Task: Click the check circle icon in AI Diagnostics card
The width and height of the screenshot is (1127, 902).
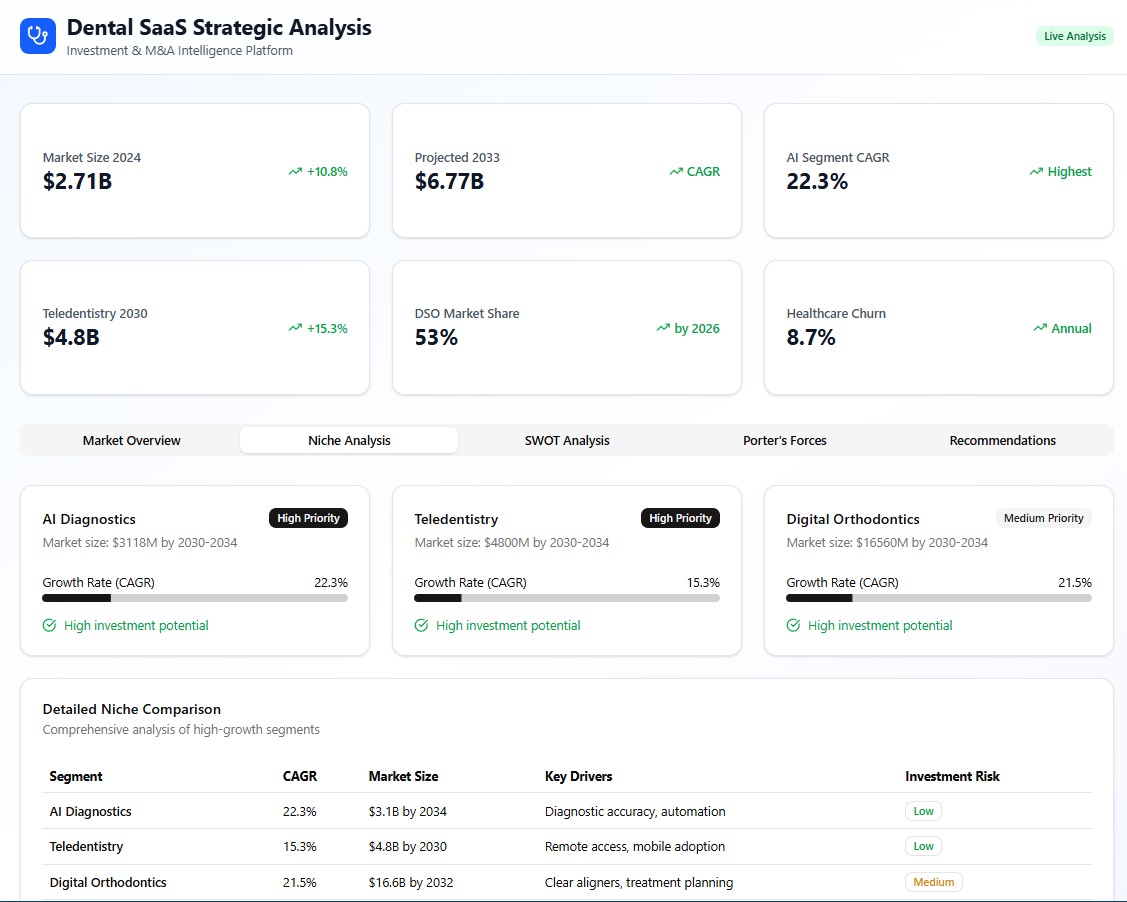Action: tap(50, 626)
